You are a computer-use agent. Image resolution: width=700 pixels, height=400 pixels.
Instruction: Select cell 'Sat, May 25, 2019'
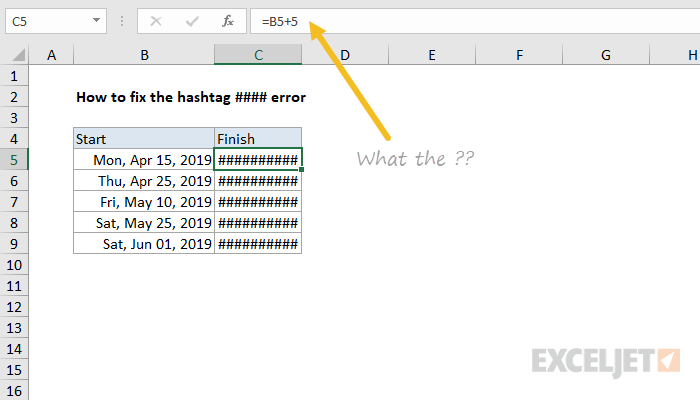point(144,222)
